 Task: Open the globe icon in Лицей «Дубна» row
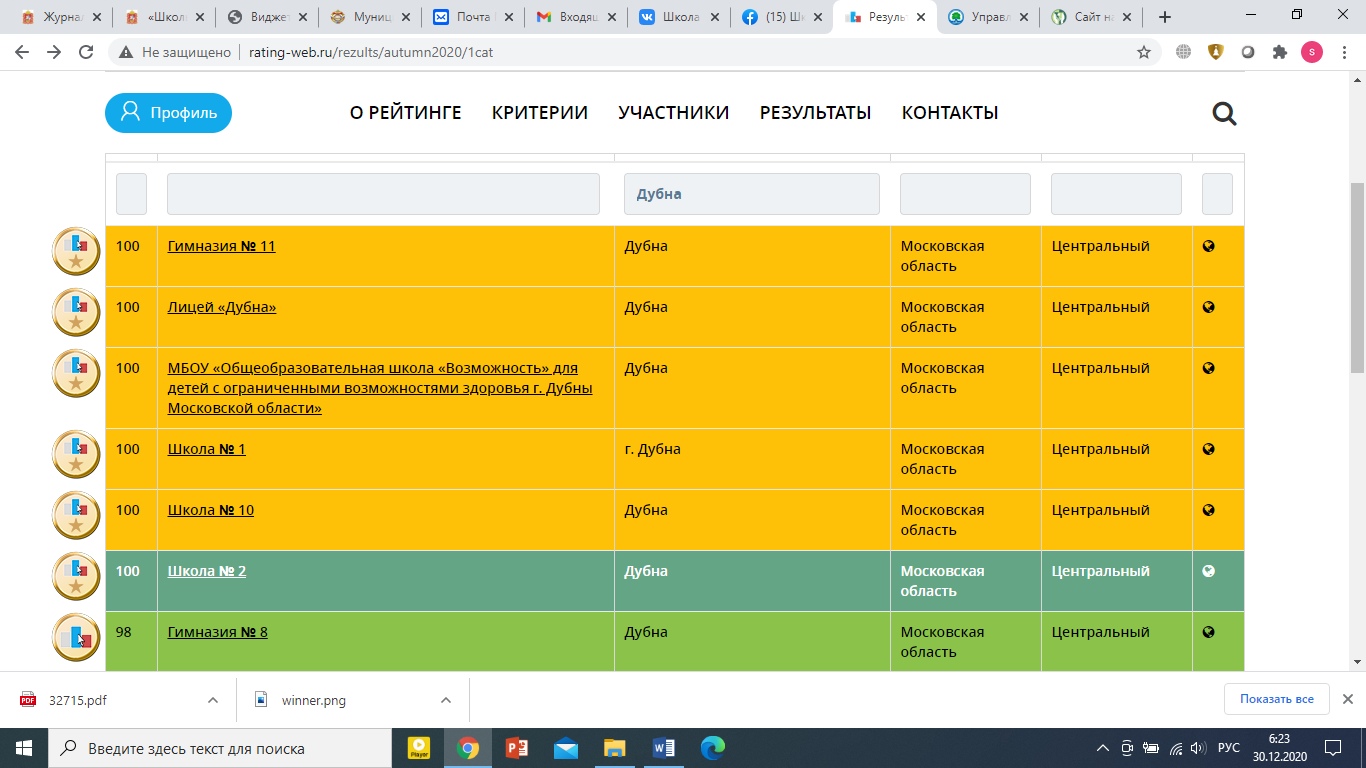tap(1208, 307)
